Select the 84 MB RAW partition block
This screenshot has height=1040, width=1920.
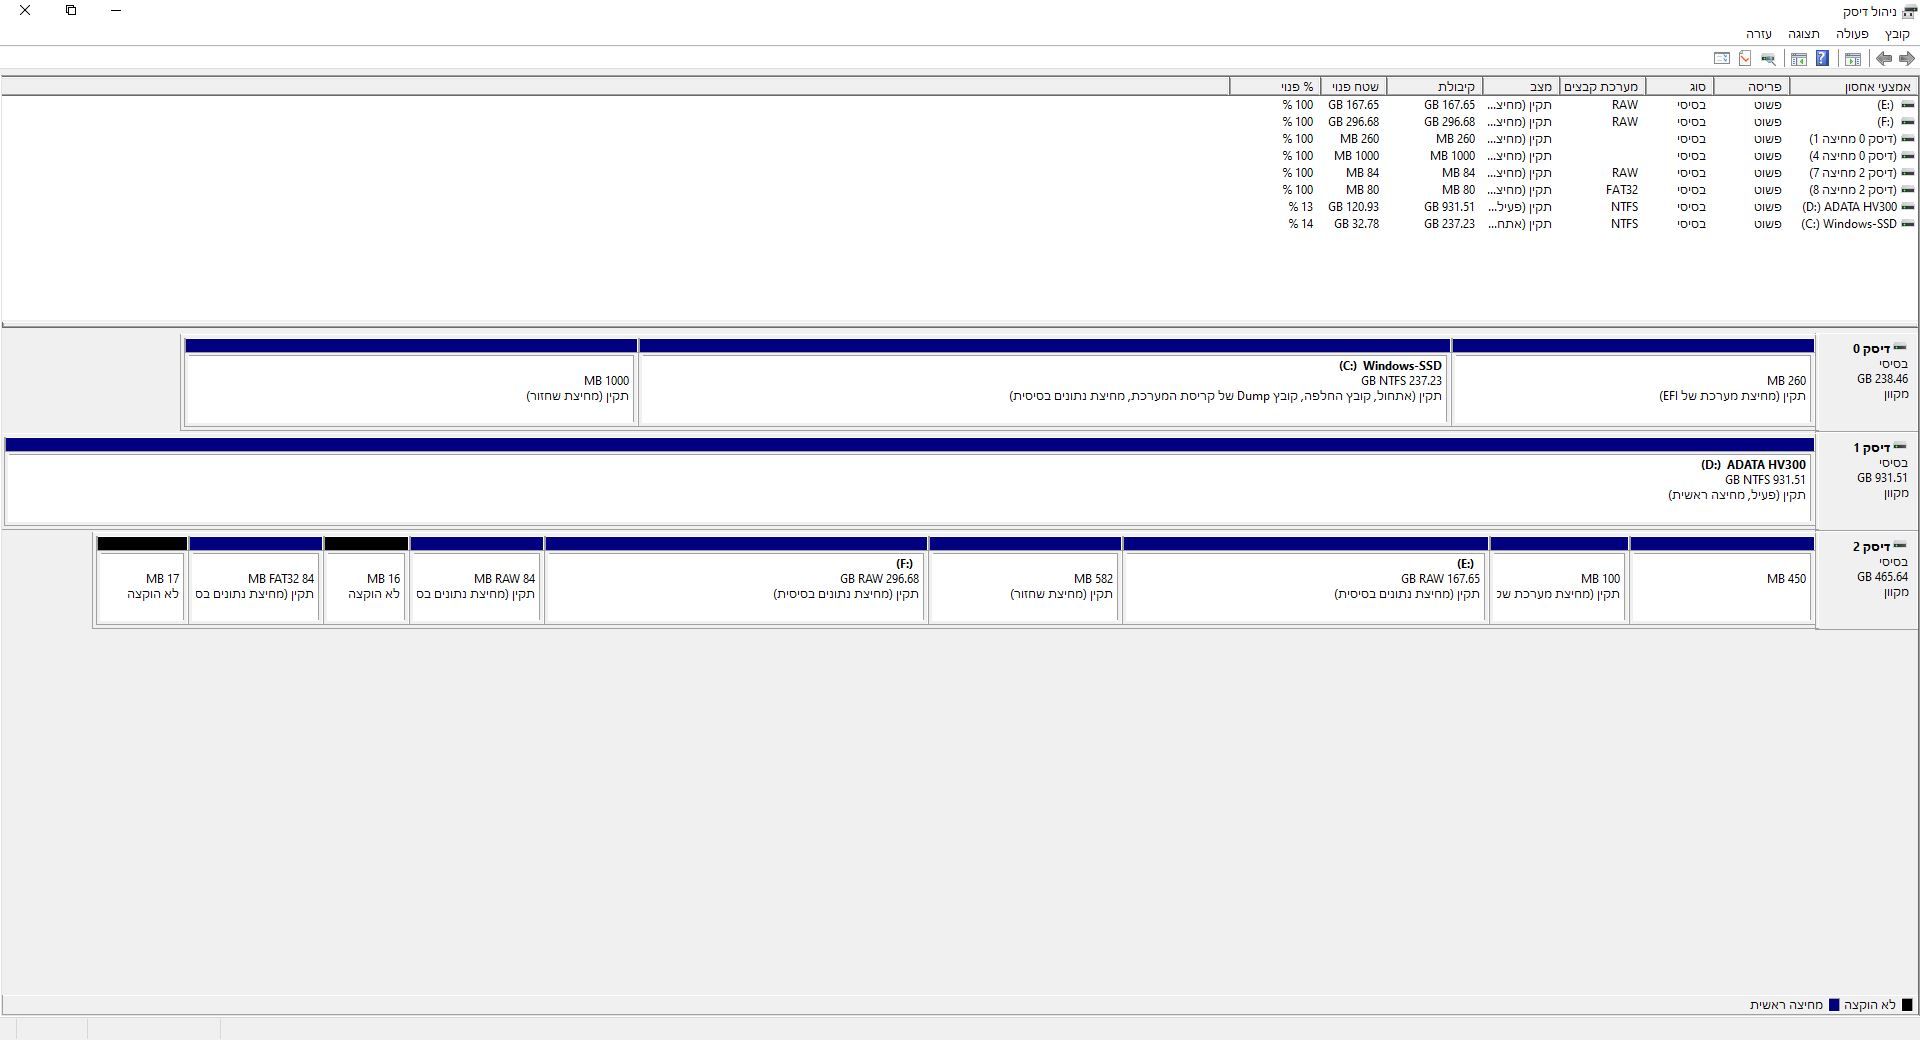476,579
